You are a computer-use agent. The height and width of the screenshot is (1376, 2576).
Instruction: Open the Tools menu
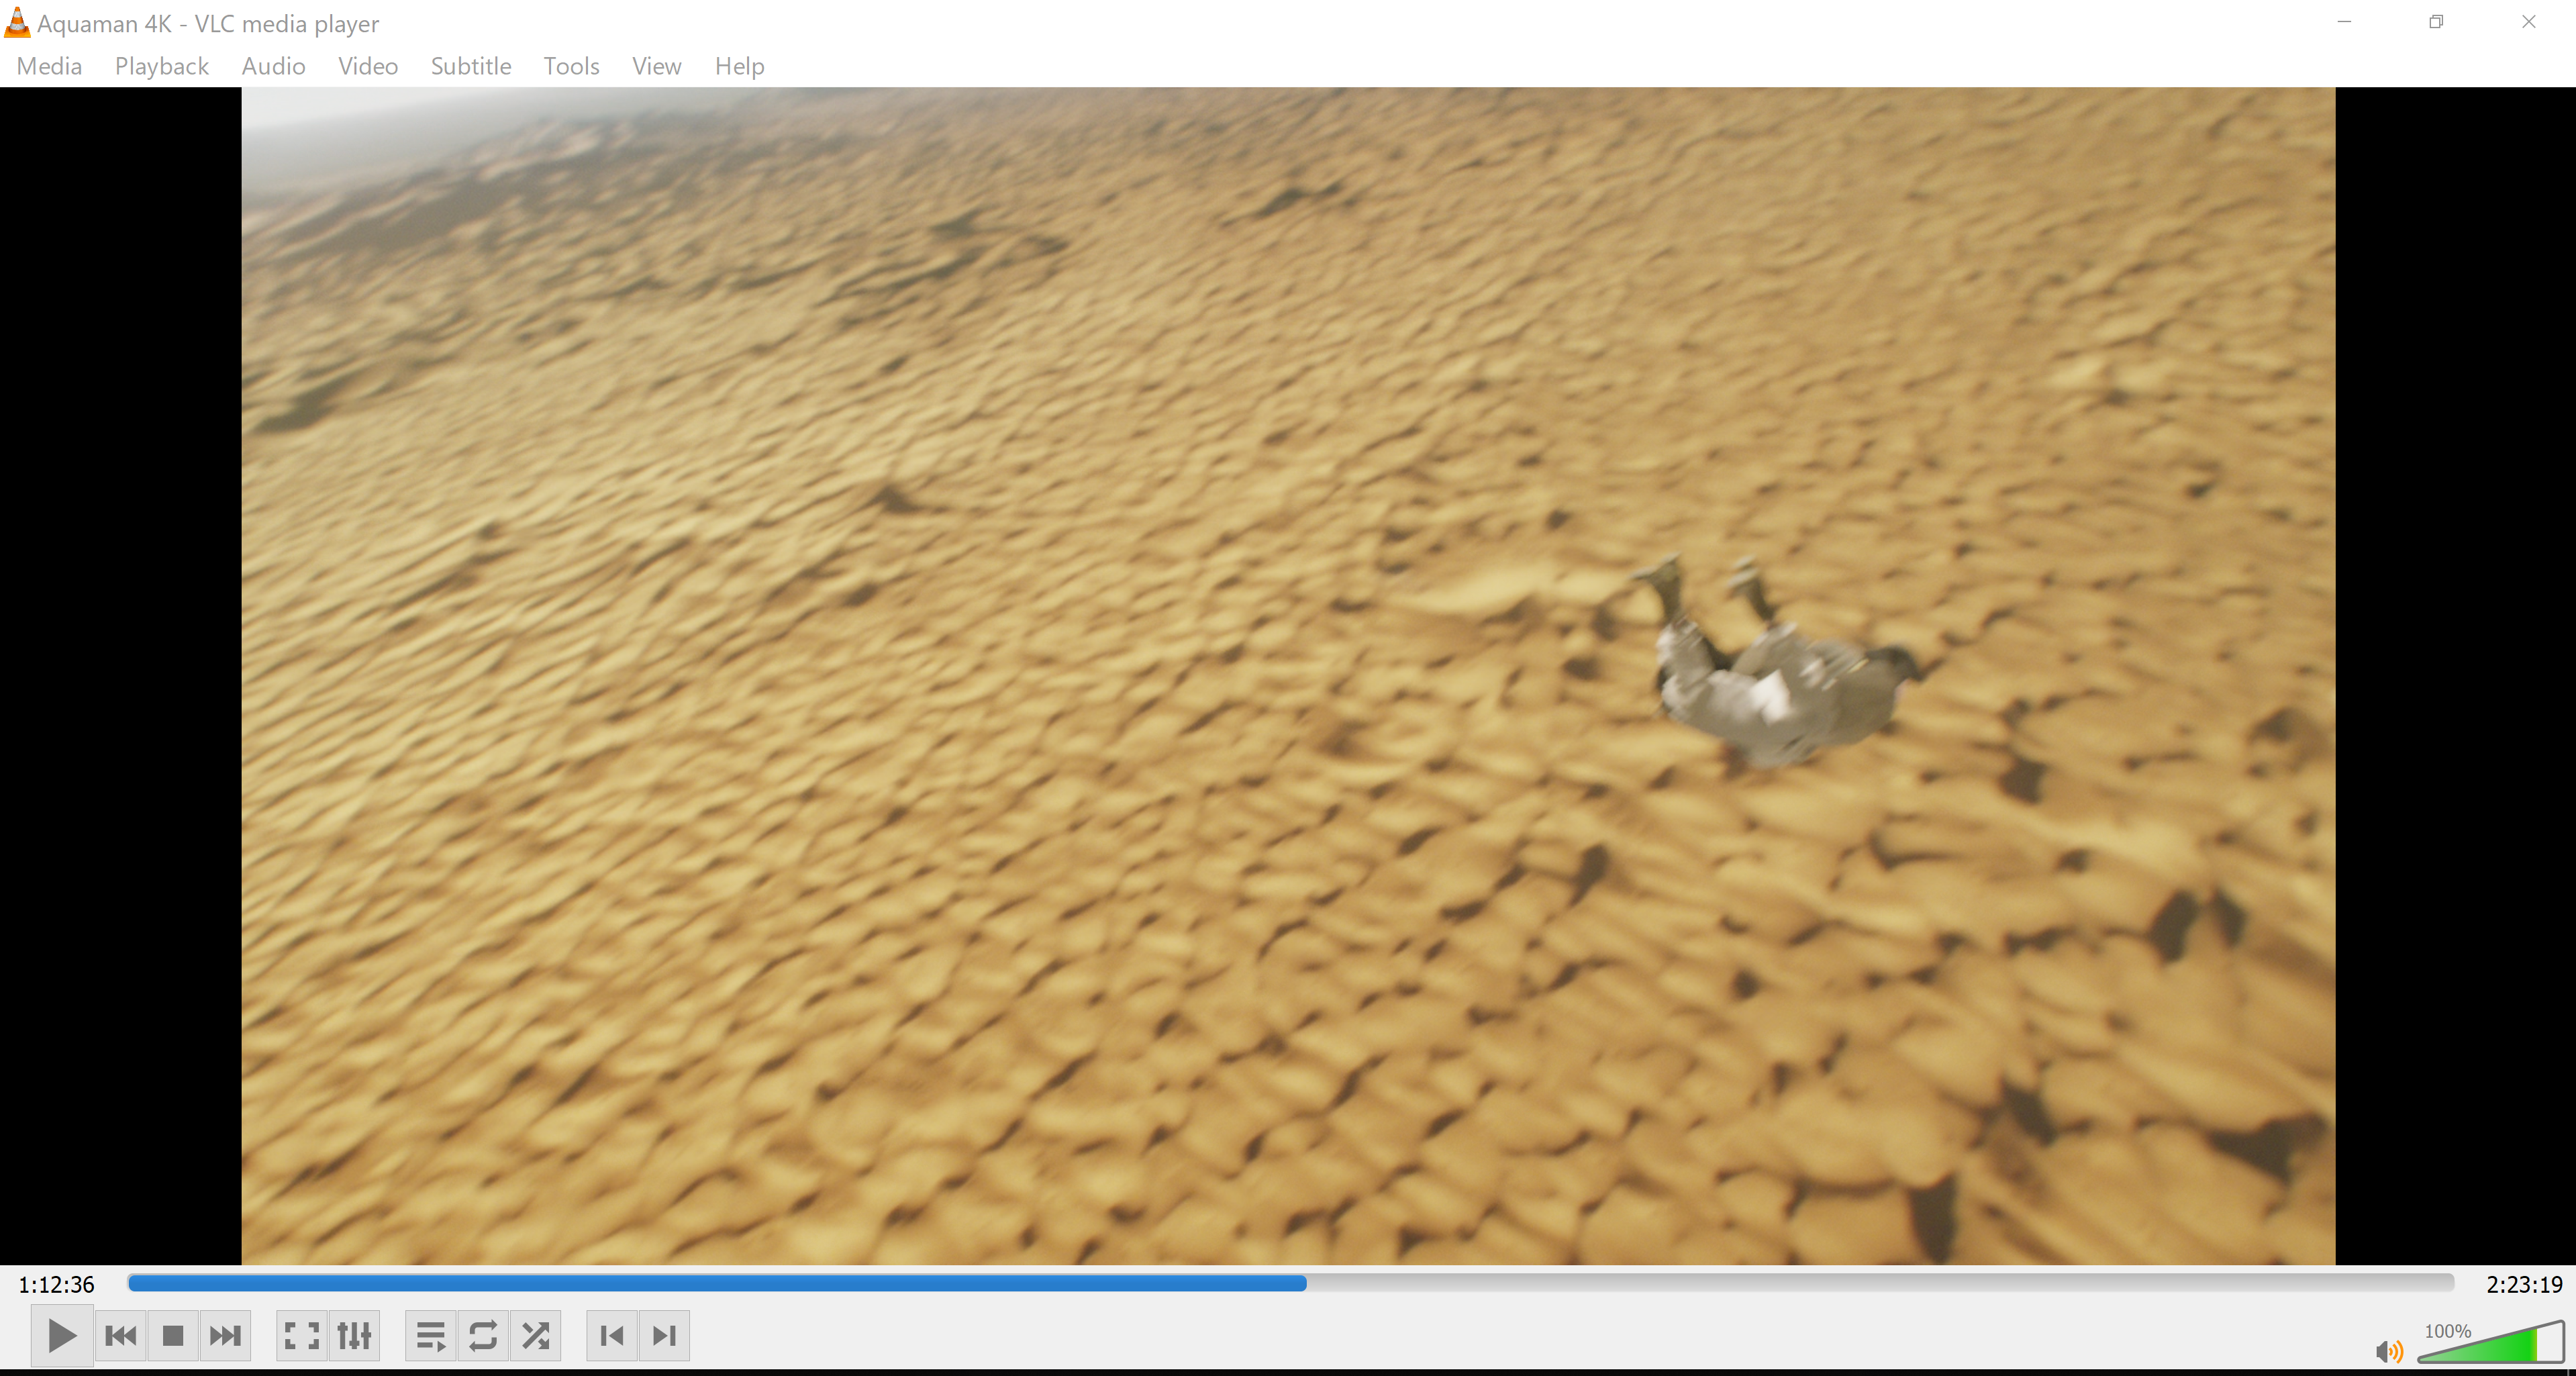point(571,66)
